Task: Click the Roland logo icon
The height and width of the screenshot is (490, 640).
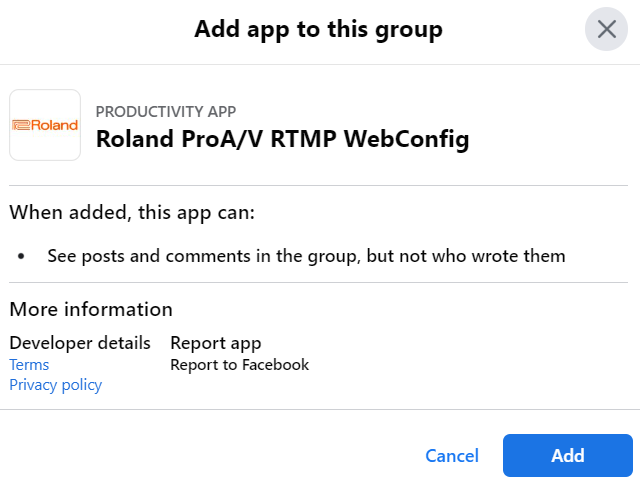Action: click(x=45, y=125)
